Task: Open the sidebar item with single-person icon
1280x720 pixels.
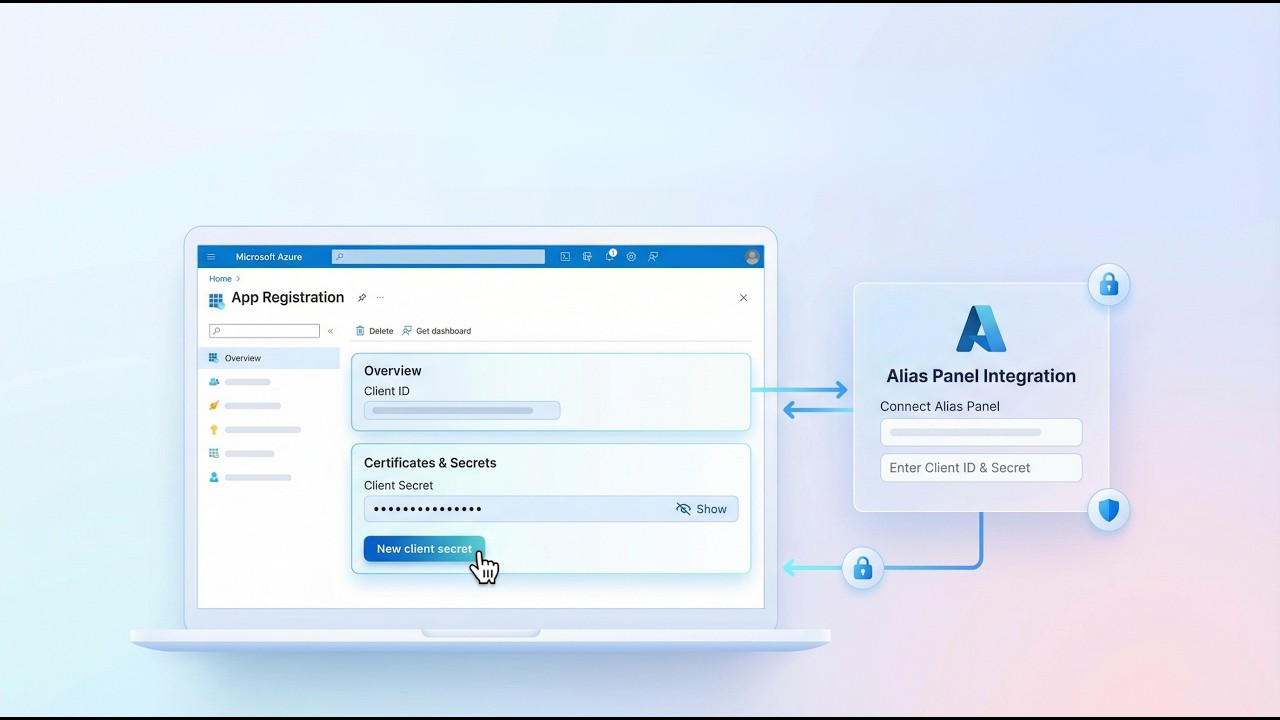Action: [250, 478]
